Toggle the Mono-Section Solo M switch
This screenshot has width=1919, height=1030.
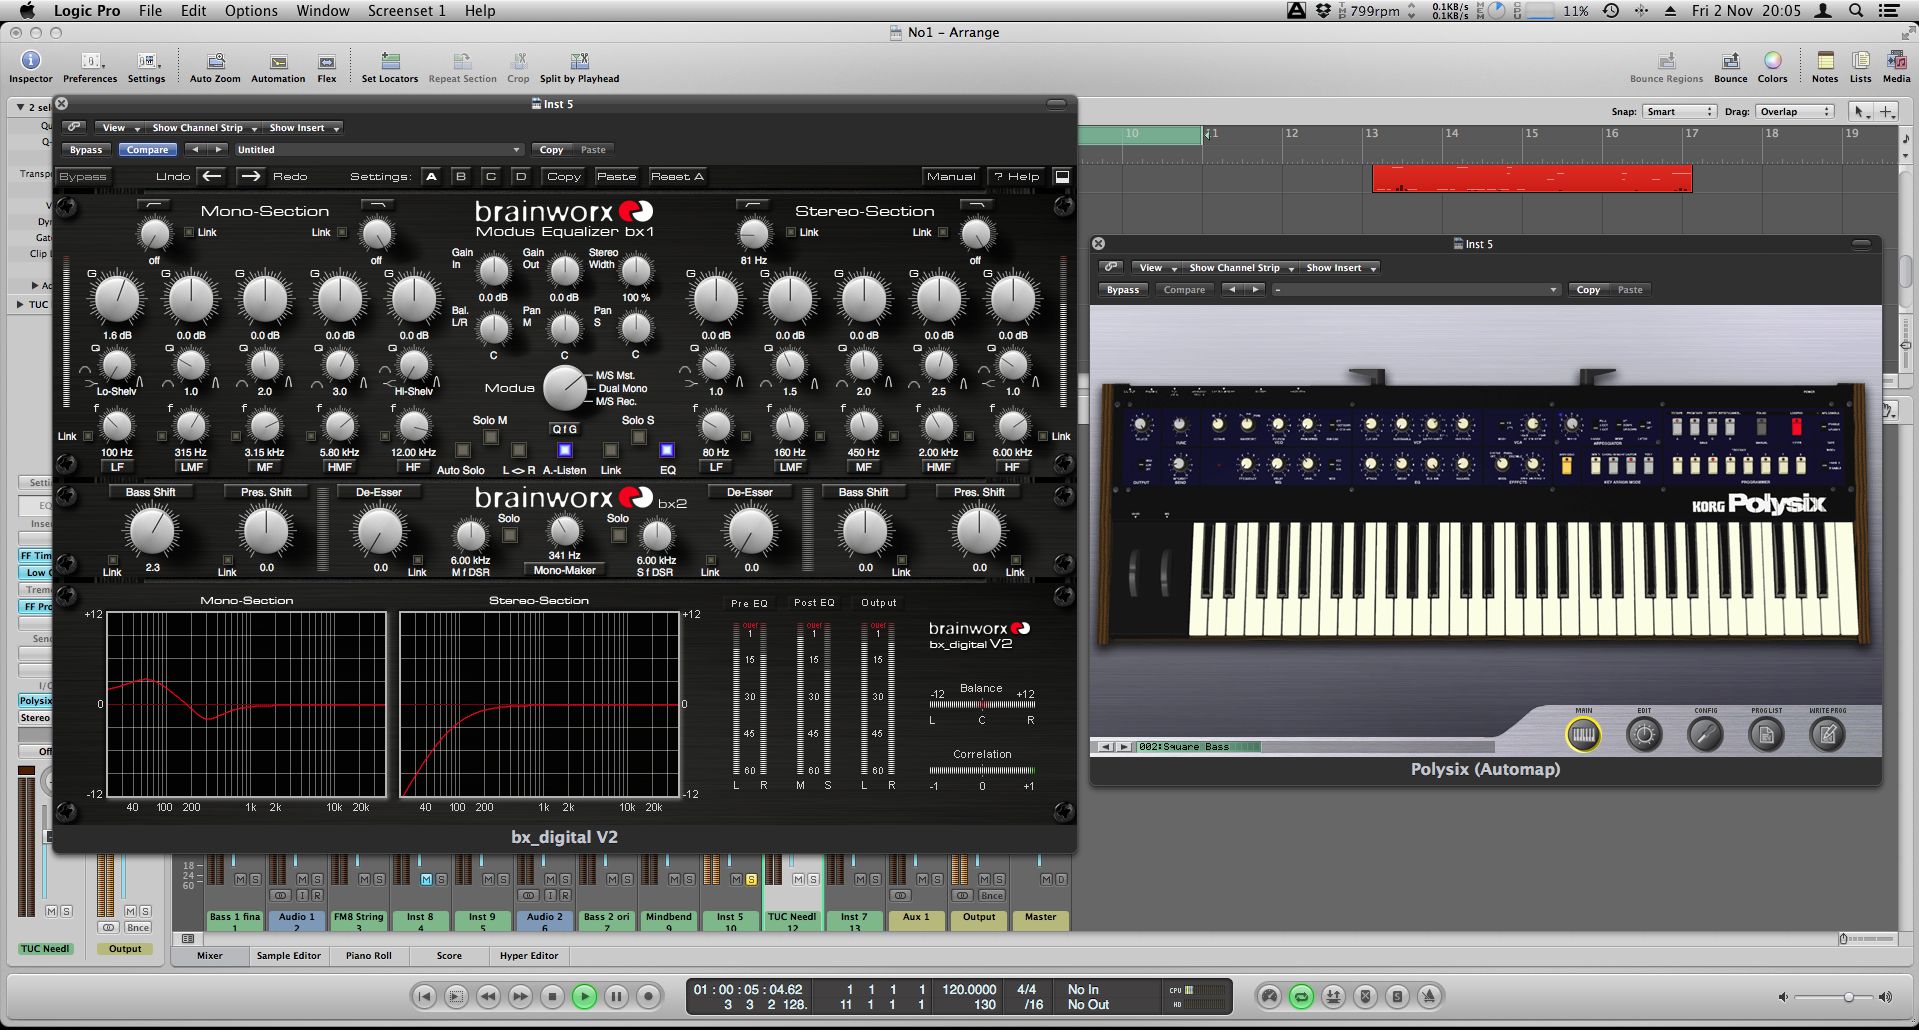[491, 438]
